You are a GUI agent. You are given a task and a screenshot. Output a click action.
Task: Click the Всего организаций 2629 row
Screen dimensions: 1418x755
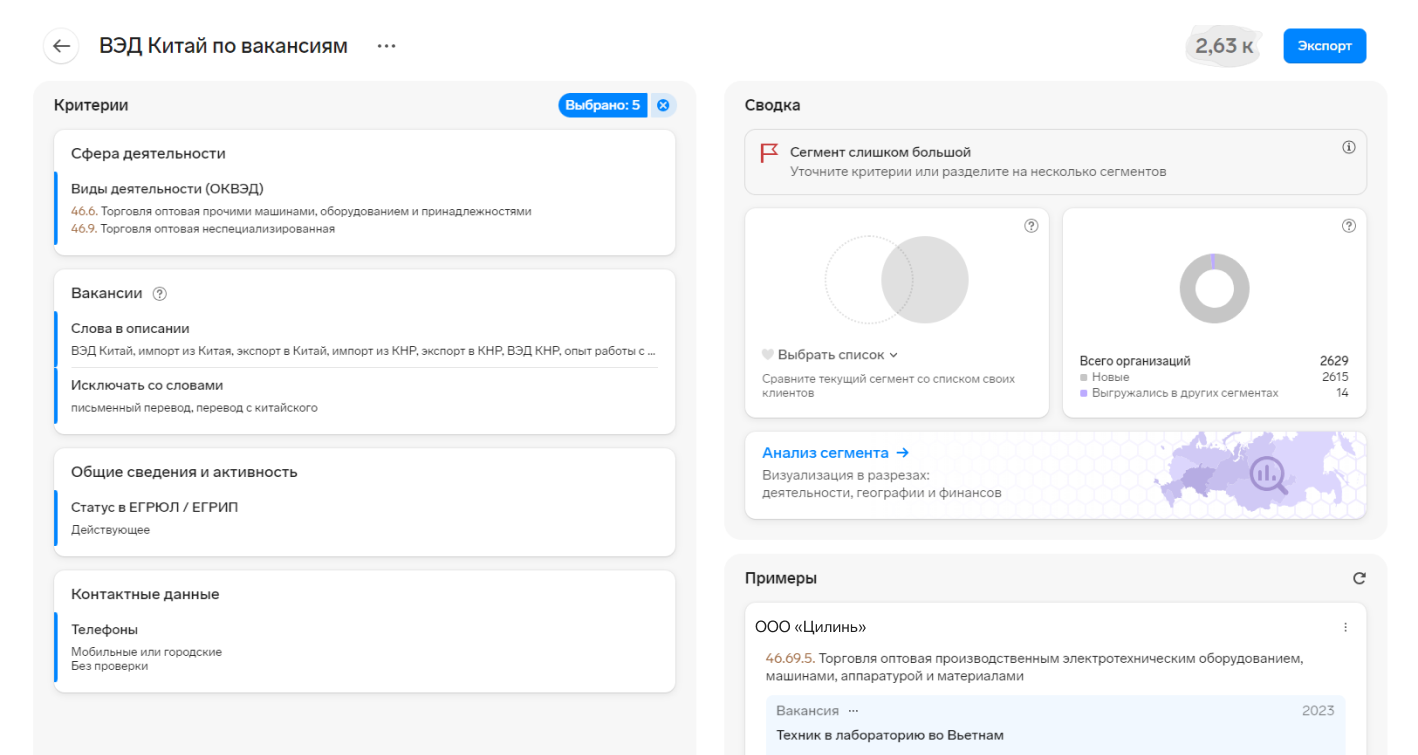(1214, 361)
